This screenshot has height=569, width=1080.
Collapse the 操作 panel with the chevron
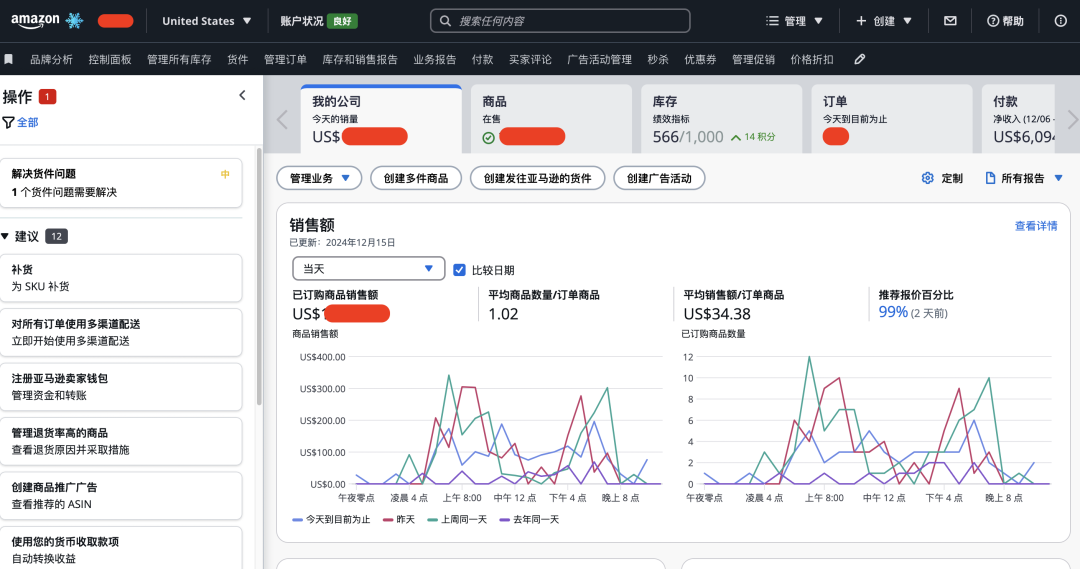click(x=242, y=96)
